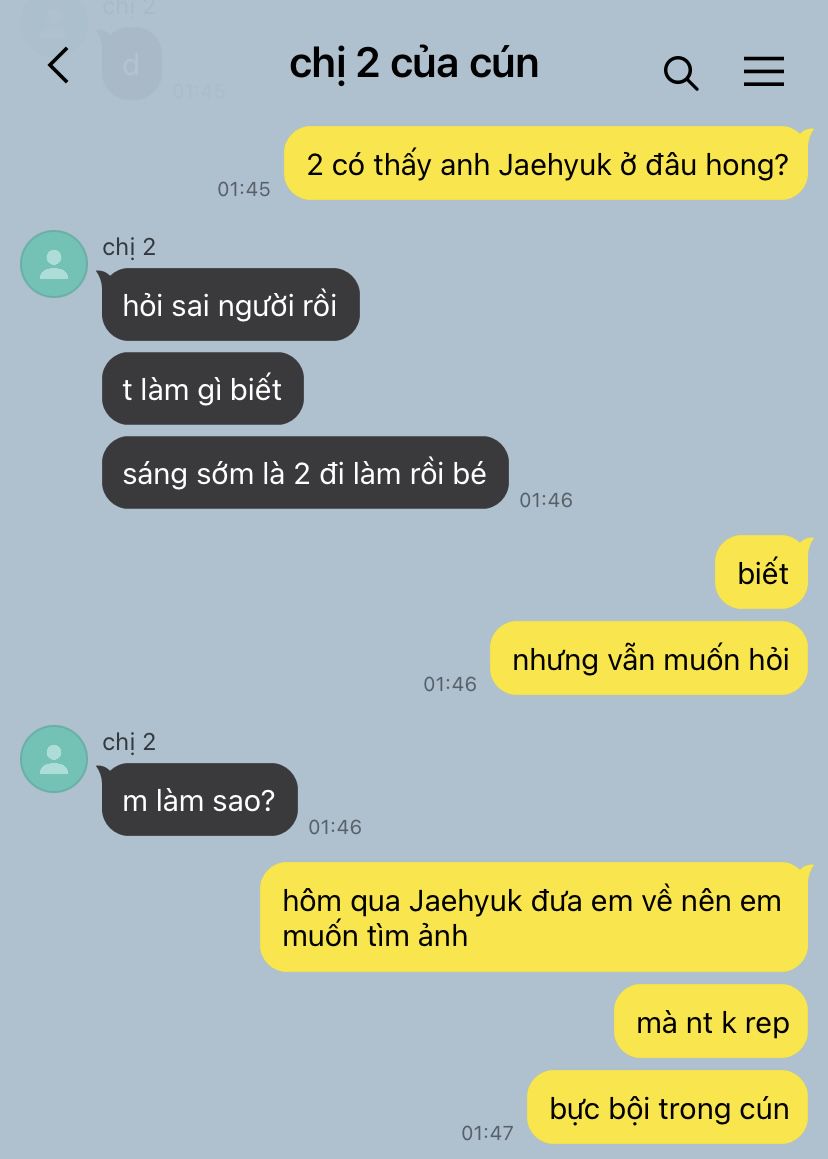Open the chat search magnifier icon
Screen dimensions: 828x1159
tap(681, 73)
